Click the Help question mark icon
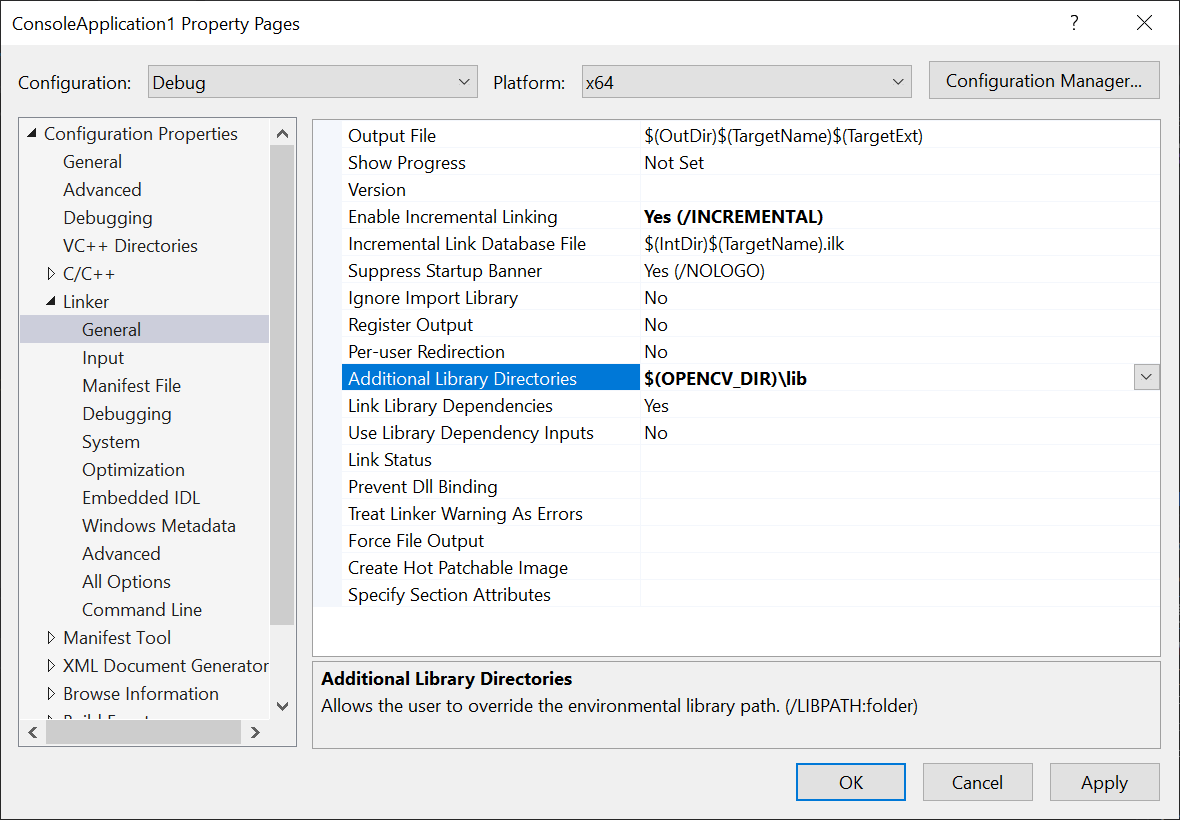This screenshot has height=820, width=1180. [1074, 22]
